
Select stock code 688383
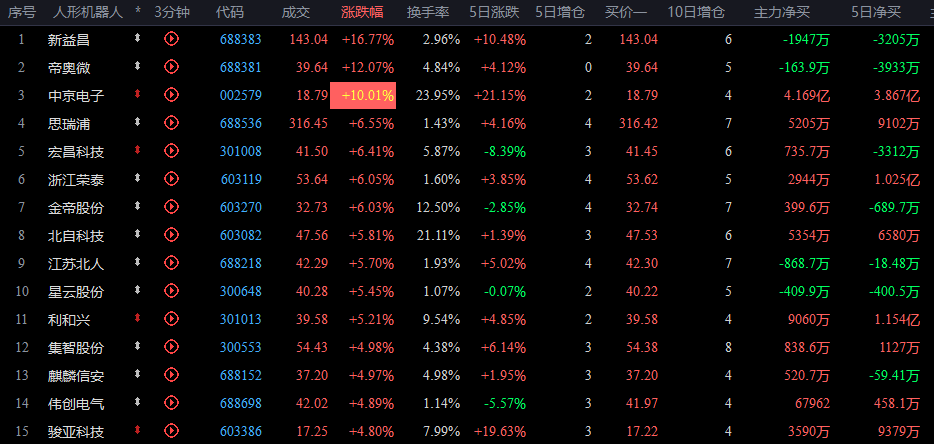pos(241,39)
